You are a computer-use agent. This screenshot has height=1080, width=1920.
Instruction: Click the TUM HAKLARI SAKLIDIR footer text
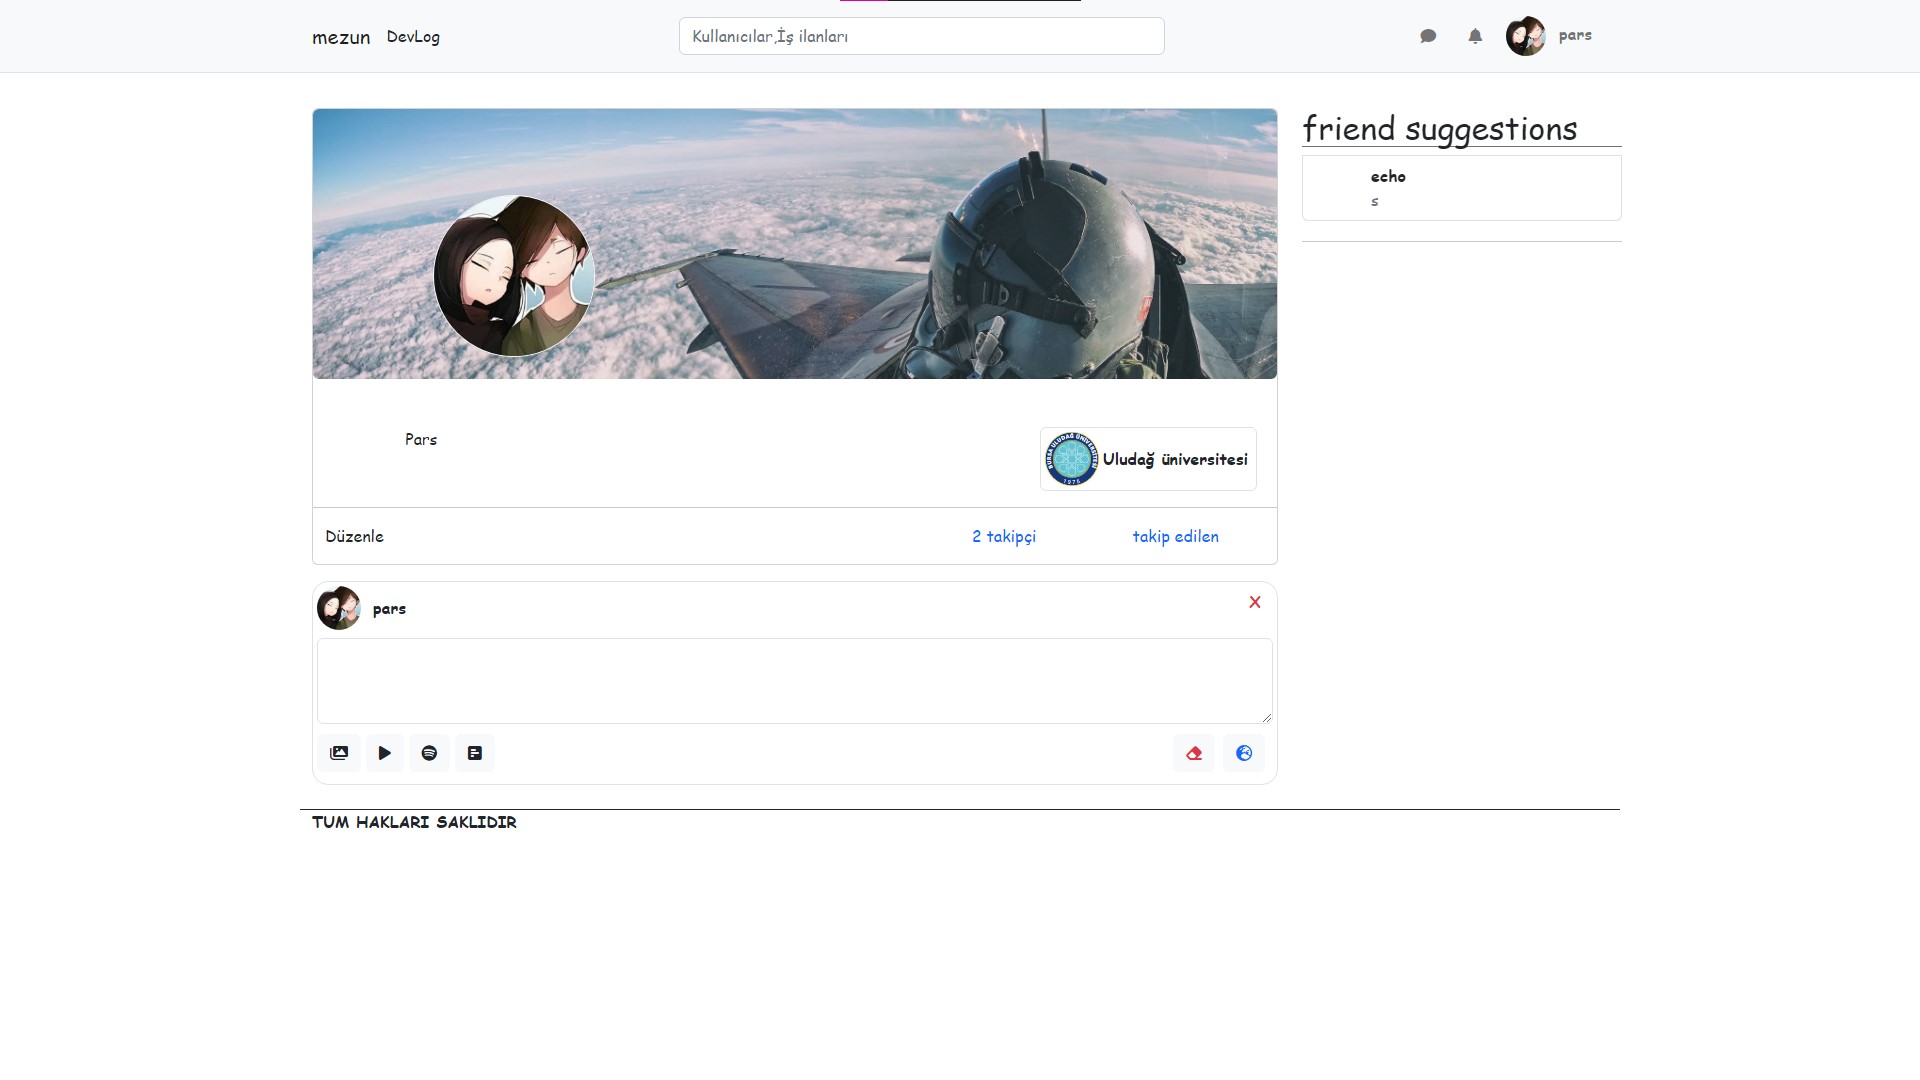(x=414, y=822)
